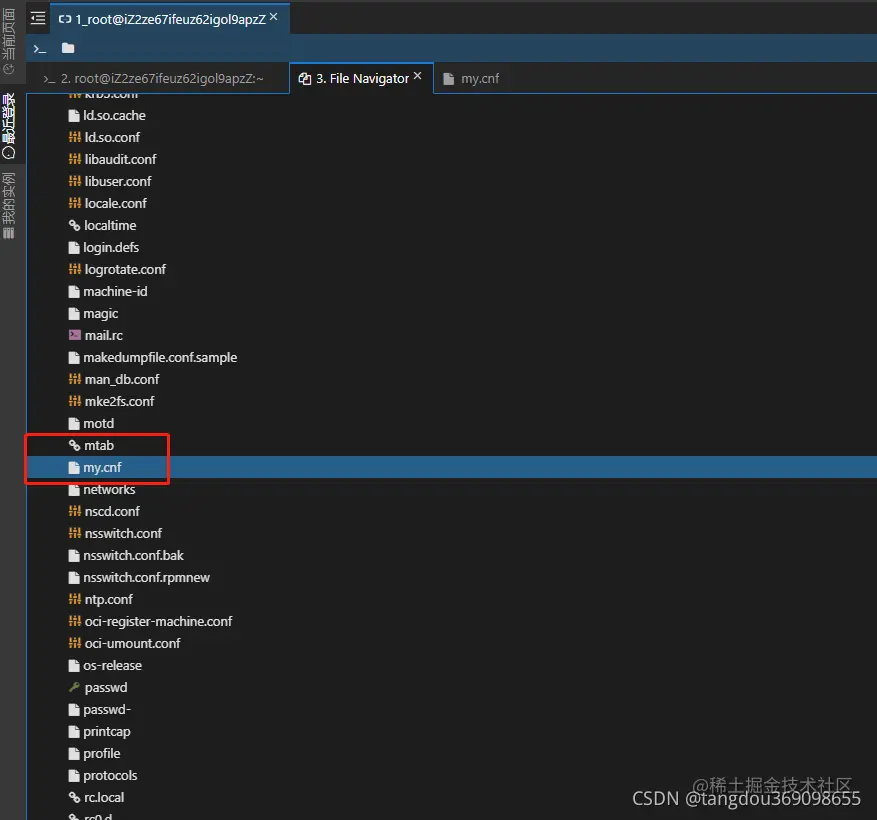Viewport: 877px width, 820px height.
Task: Select the printcap file
Action: [x=107, y=732]
